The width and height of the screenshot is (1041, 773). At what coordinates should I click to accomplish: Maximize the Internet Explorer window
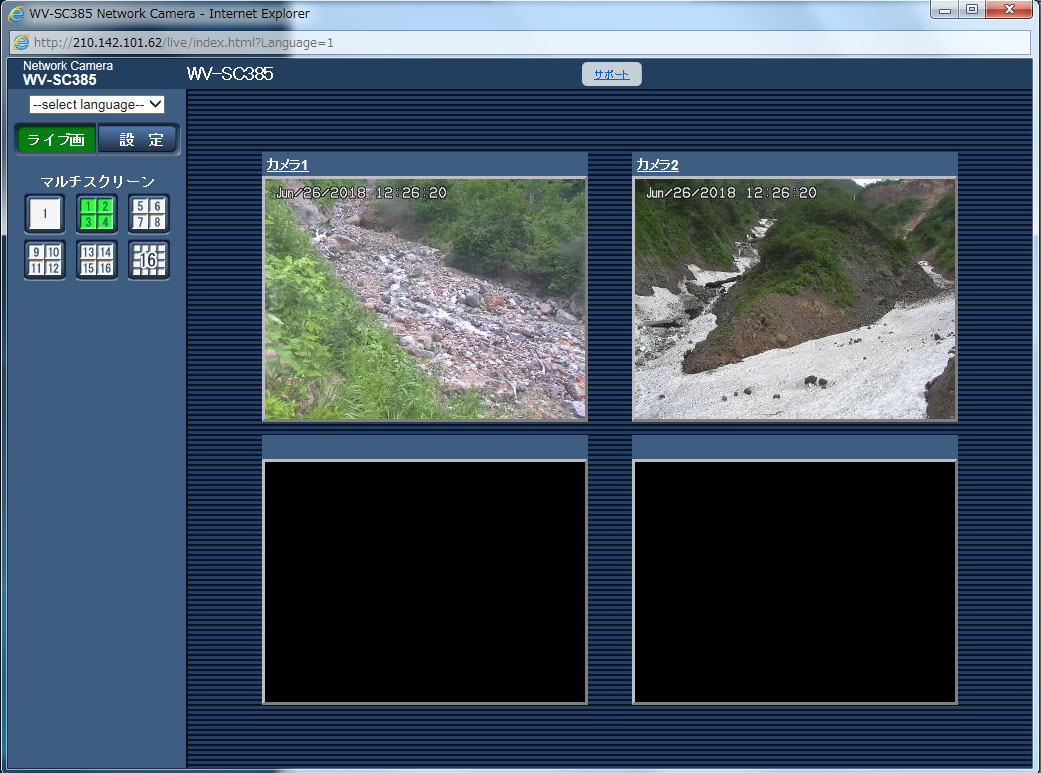[972, 9]
